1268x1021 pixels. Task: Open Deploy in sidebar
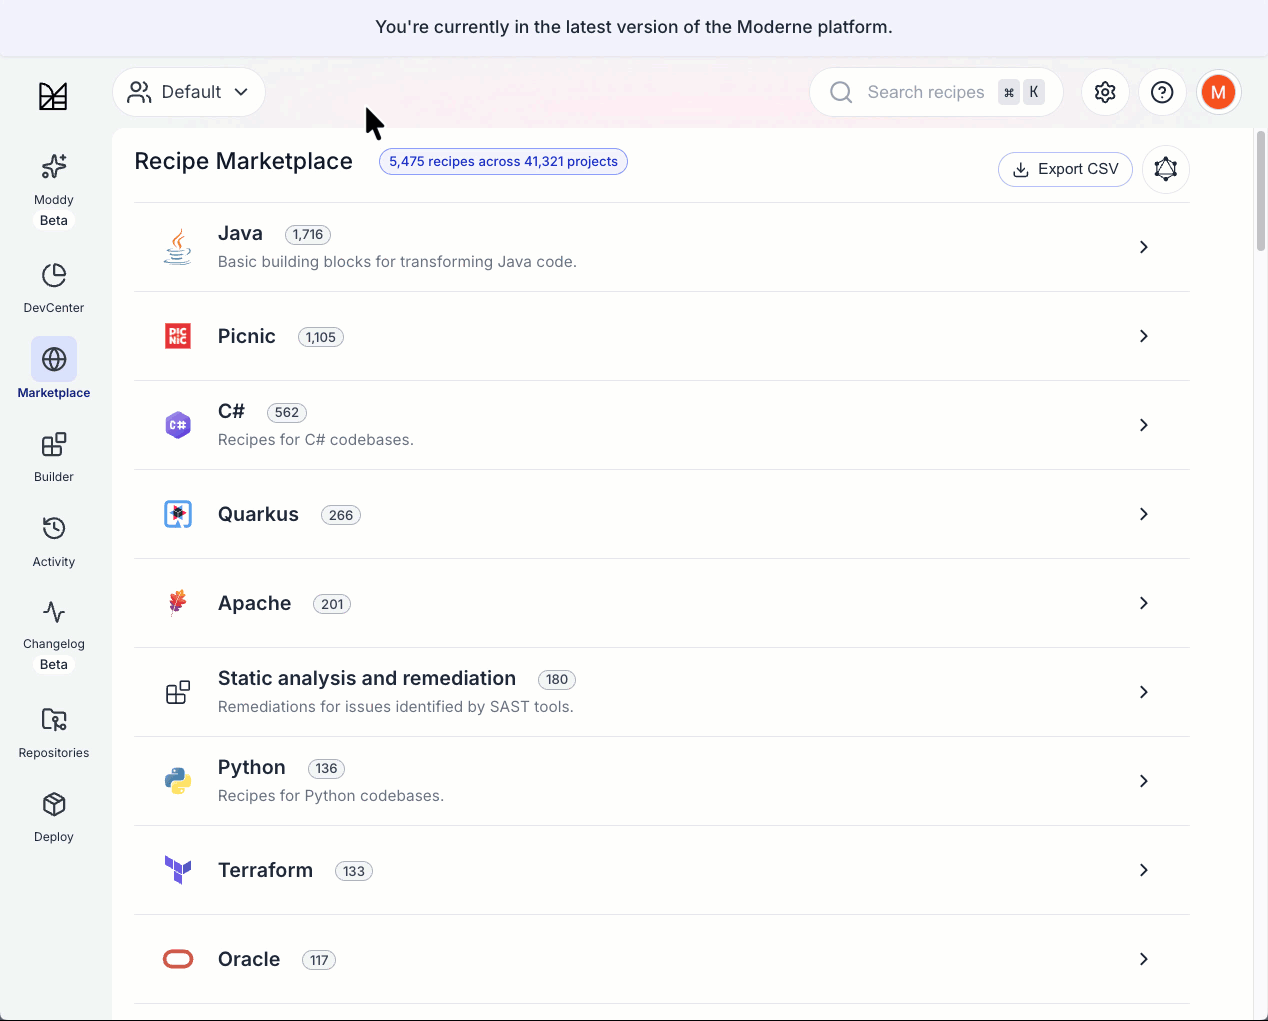[54, 818]
